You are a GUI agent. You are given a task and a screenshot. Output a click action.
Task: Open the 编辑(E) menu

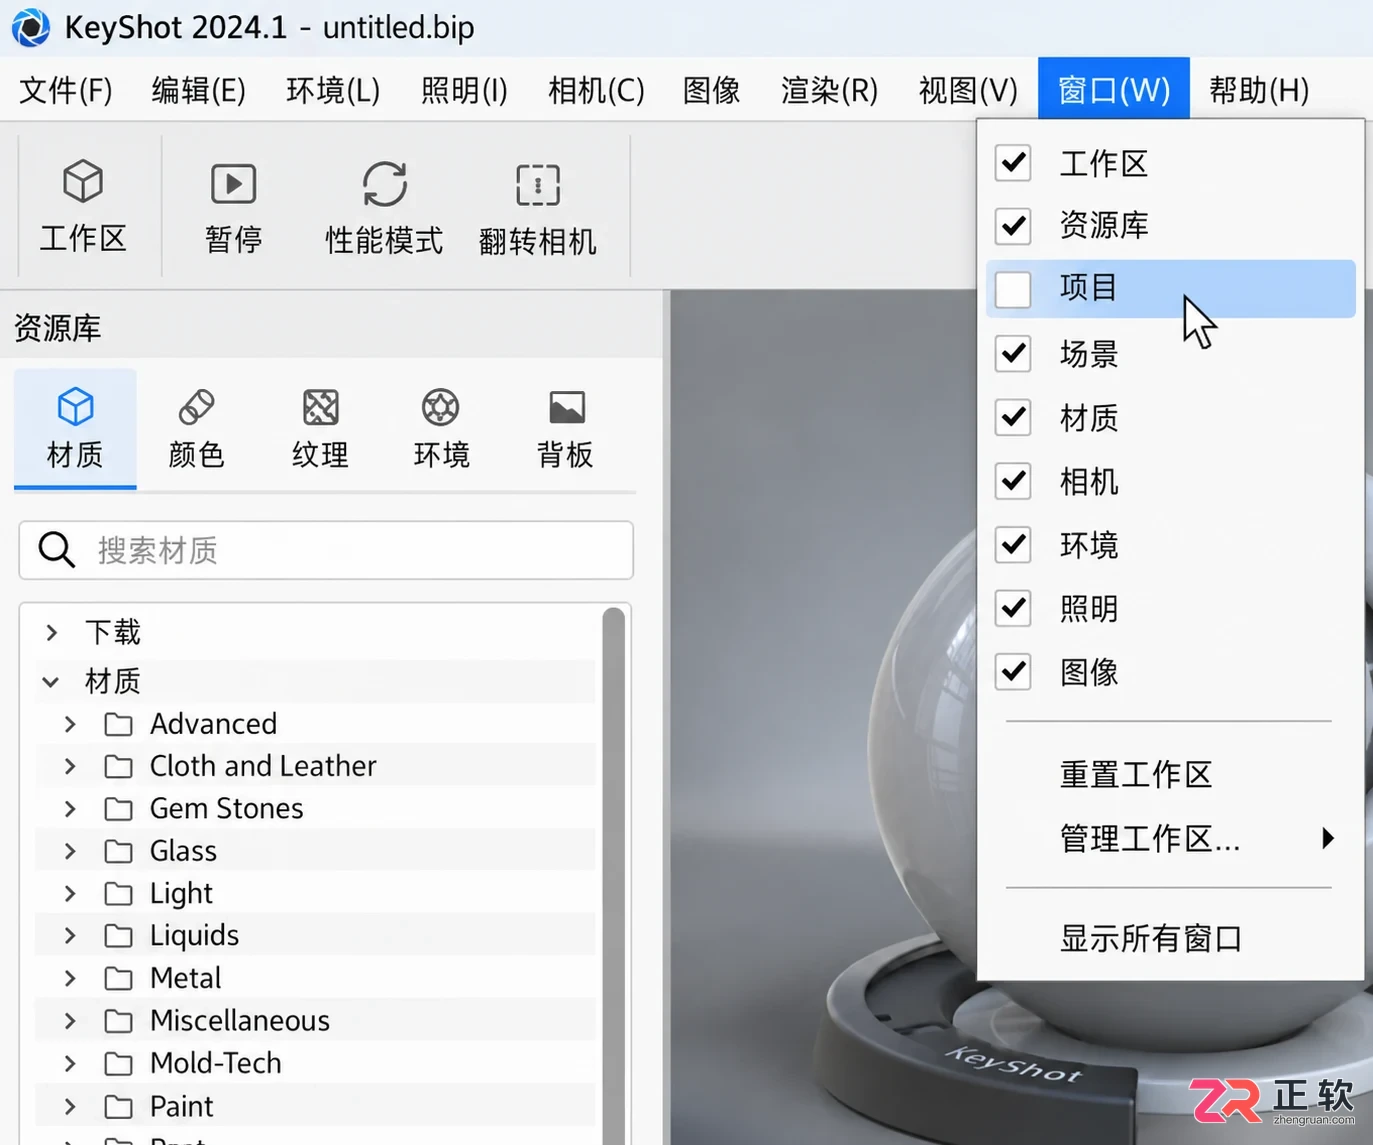tap(198, 90)
